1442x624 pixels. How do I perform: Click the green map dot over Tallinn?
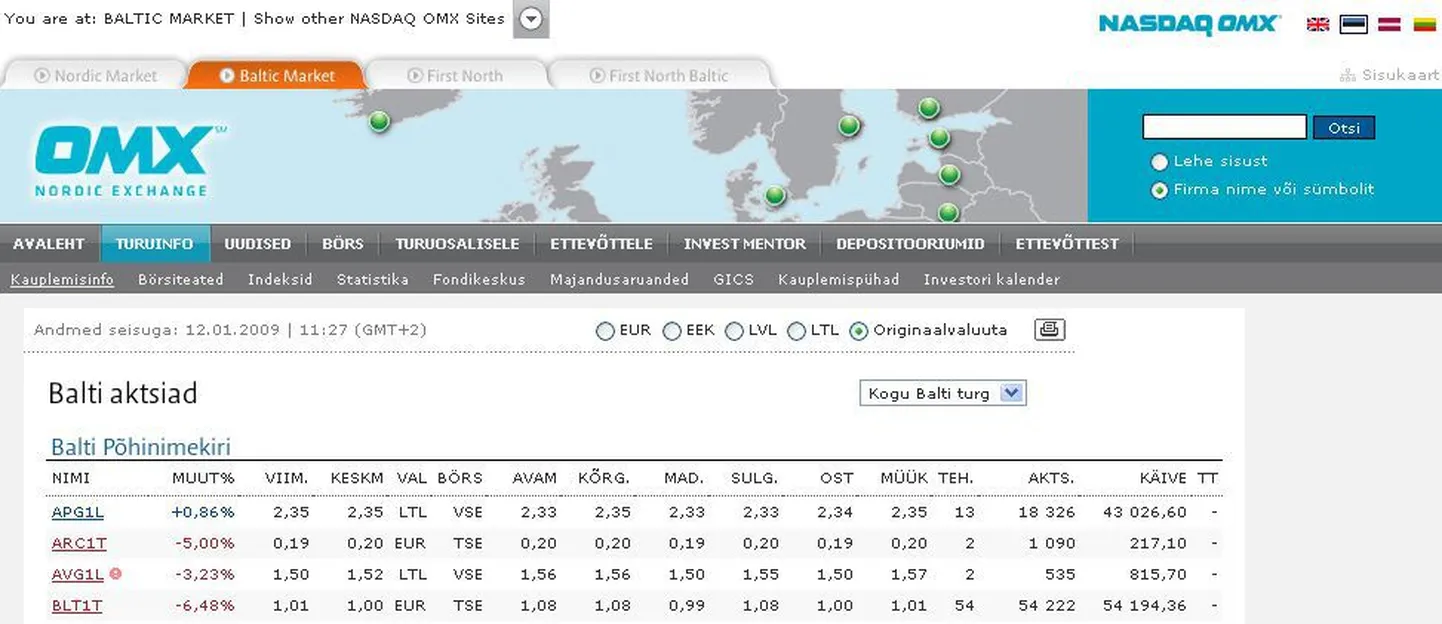click(938, 138)
